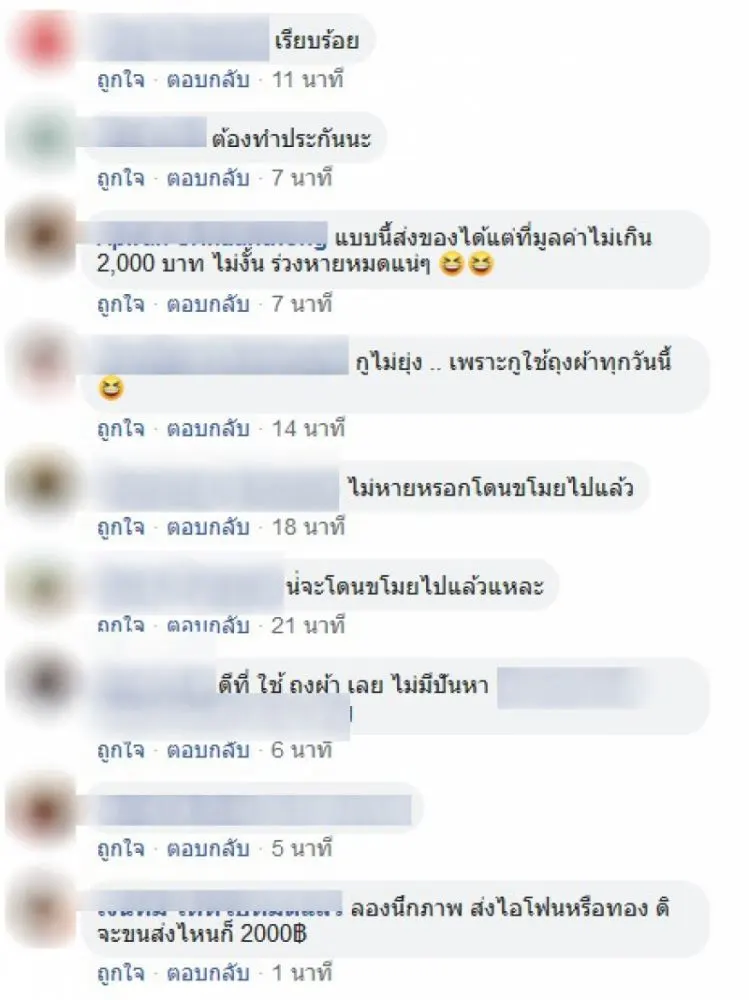This screenshot has width=749, height=1000.
Task: Like the comment ไม่หายหรอกโดนขโมยไปแล้ว
Action: pyautogui.click(x=121, y=527)
